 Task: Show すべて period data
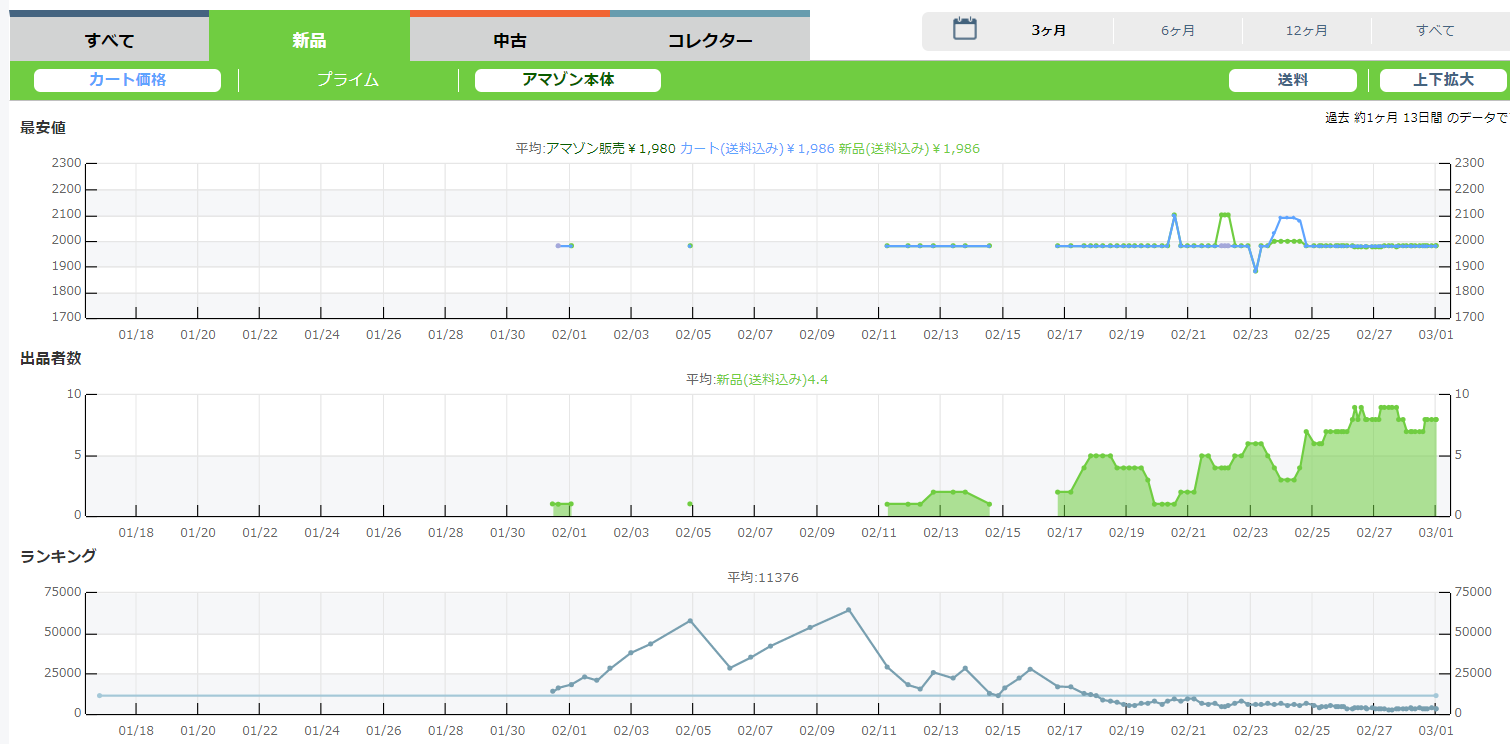(x=1435, y=31)
